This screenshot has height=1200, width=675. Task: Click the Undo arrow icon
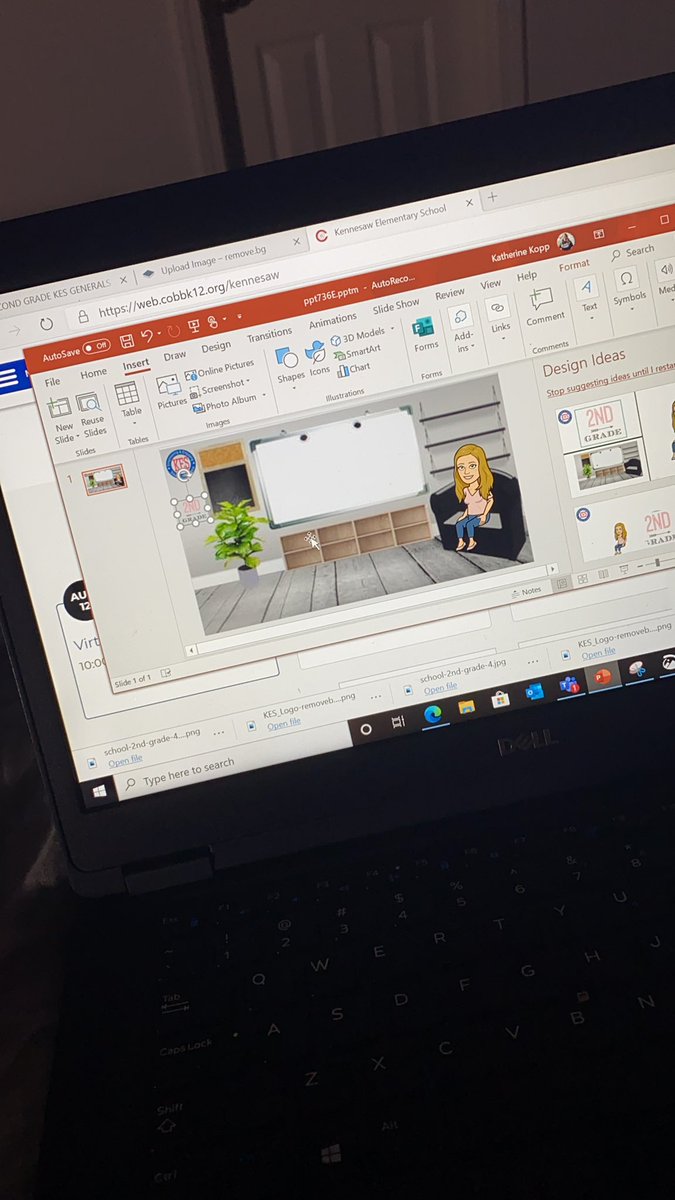tap(149, 336)
